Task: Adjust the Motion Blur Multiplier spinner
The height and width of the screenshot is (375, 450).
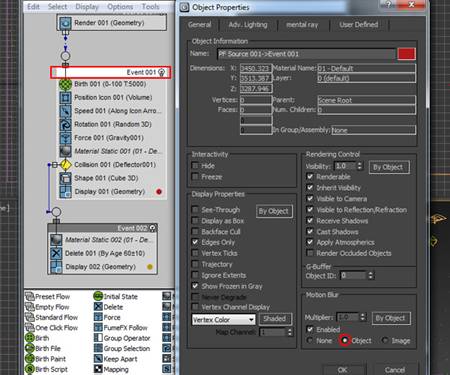Action: [x=363, y=317]
